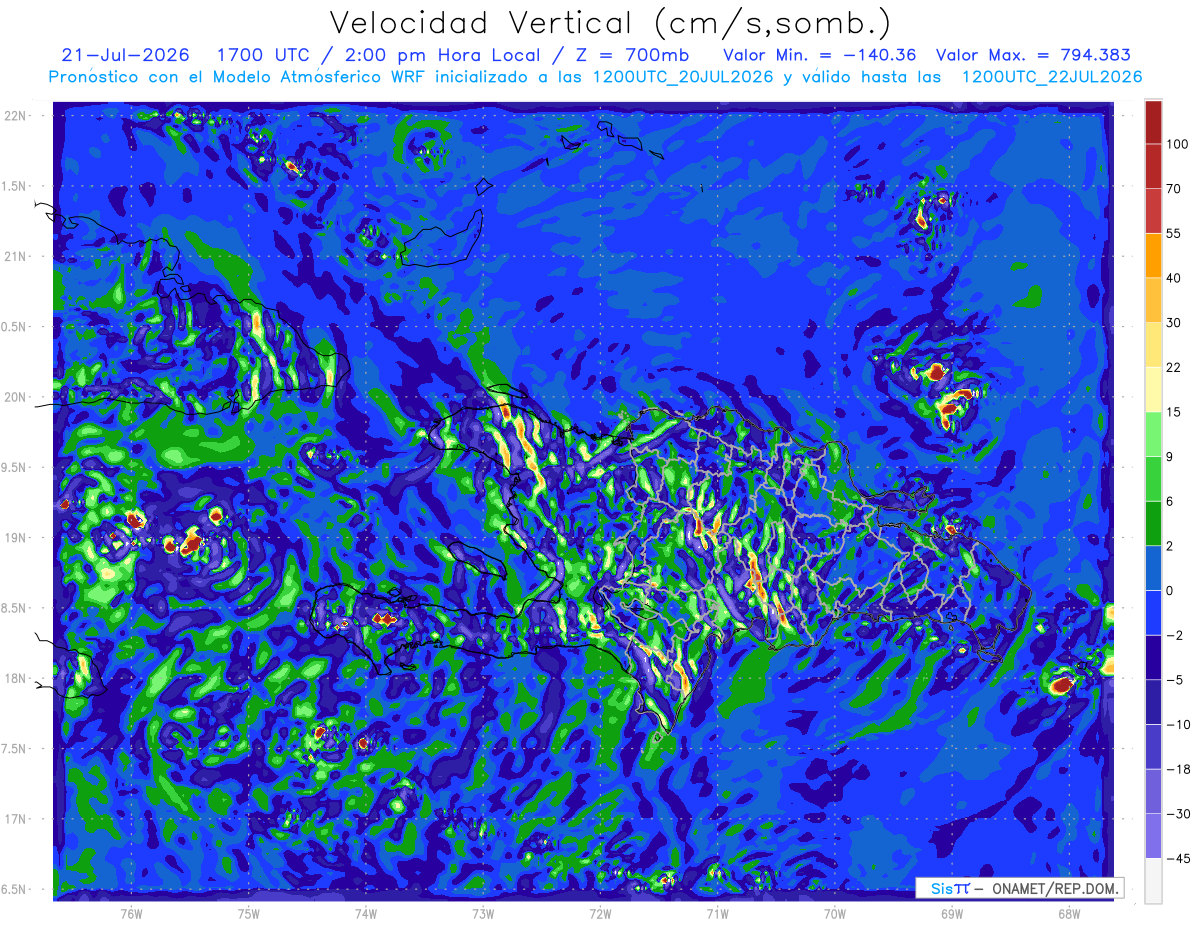Click the swatch between -18 and -10

pyautogui.click(x=1153, y=746)
